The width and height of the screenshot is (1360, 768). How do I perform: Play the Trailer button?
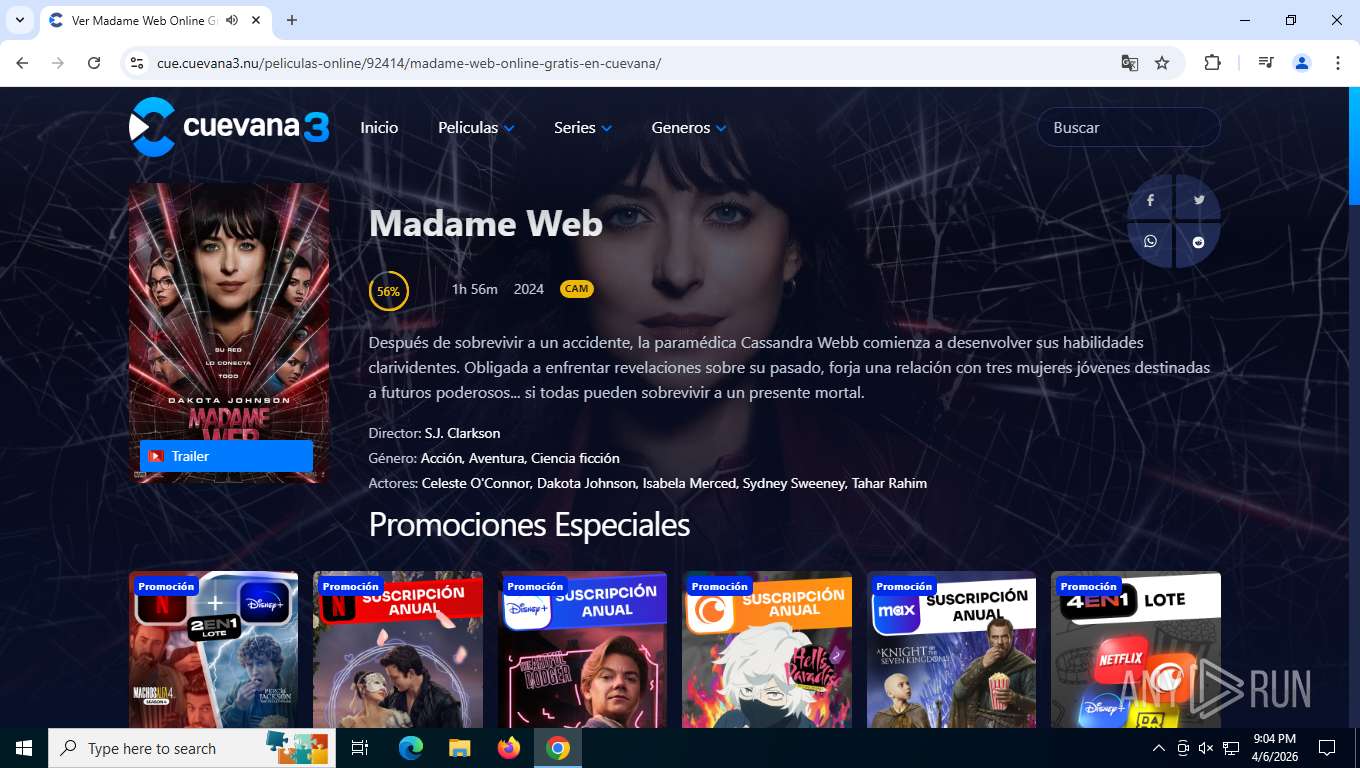point(226,456)
